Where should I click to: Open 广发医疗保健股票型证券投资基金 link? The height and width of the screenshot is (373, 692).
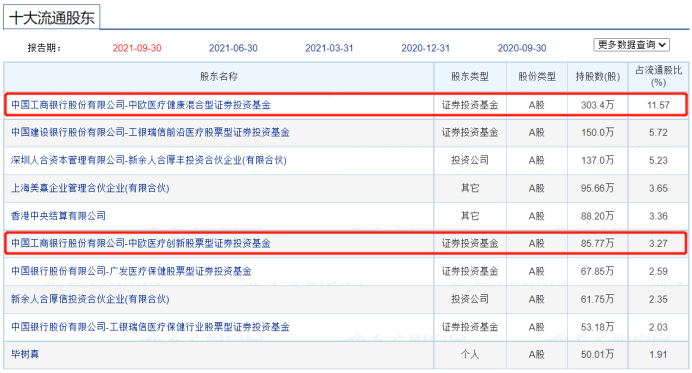point(132,271)
